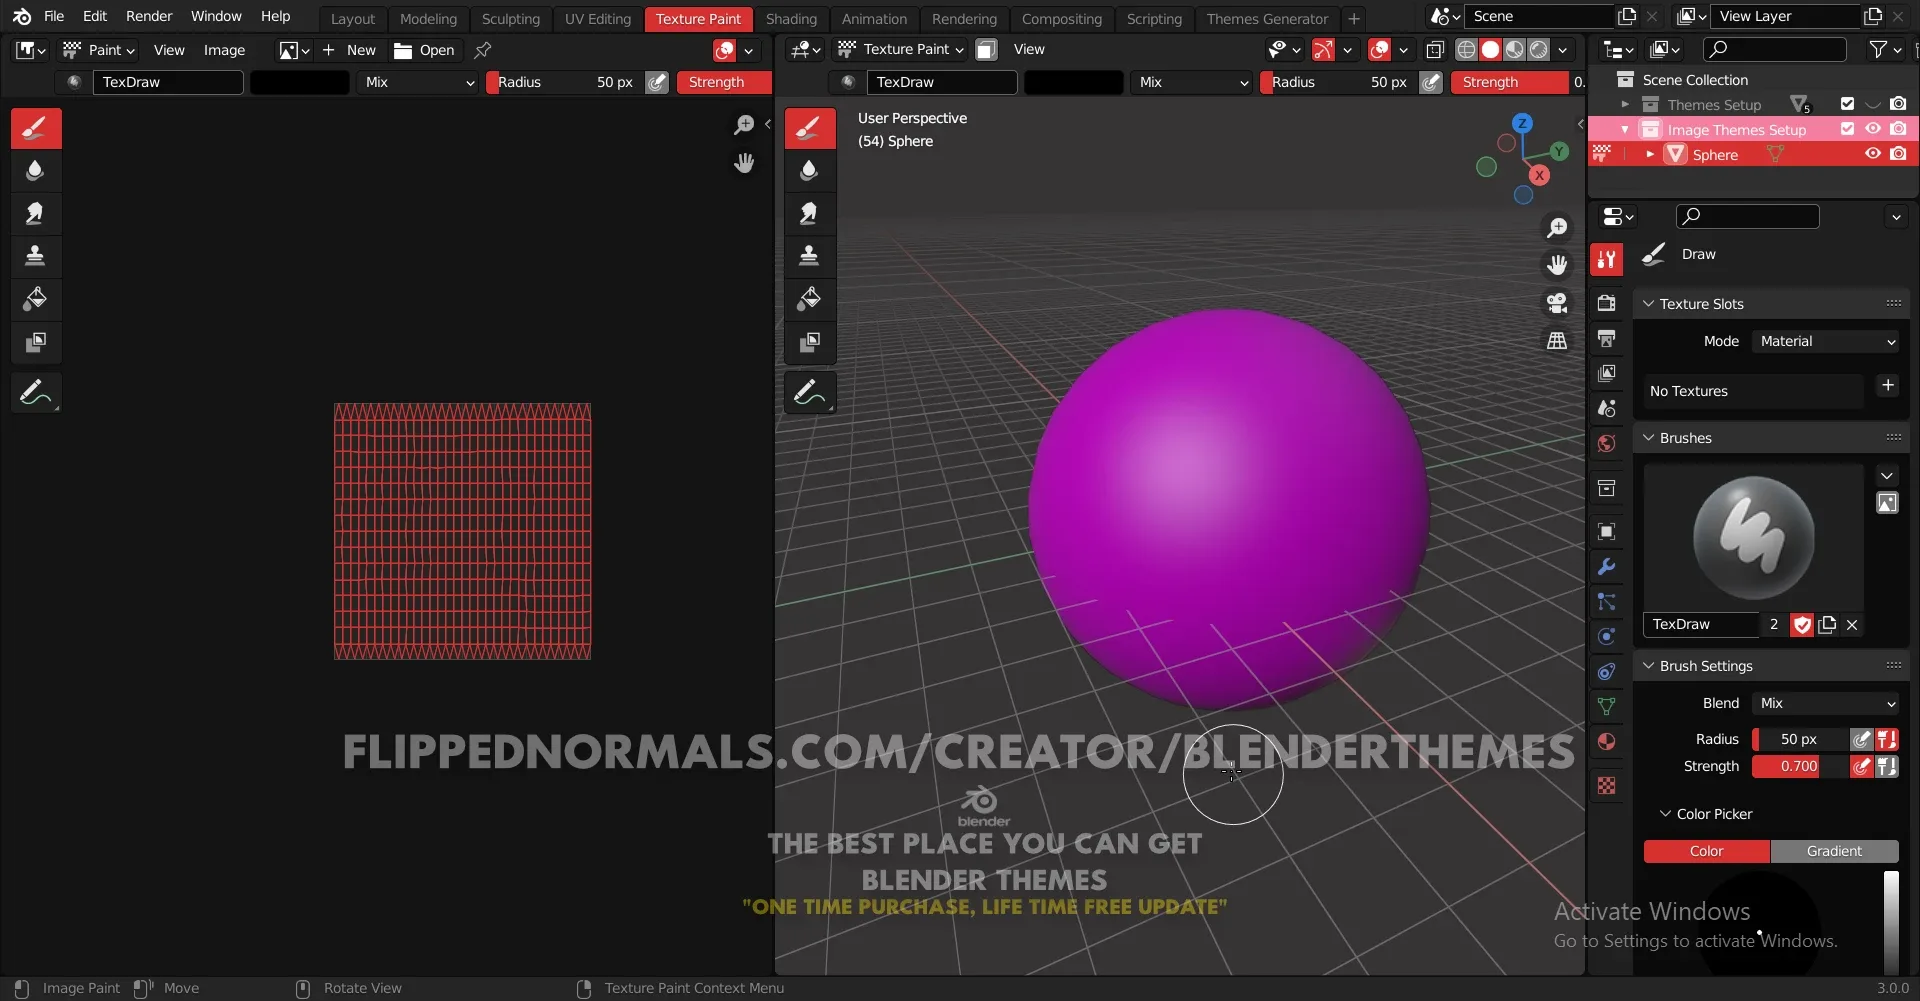Select the Soften tool in the image editor toolbar
The width and height of the screenshot is (1920, 1001).
(x=35, y=171)
